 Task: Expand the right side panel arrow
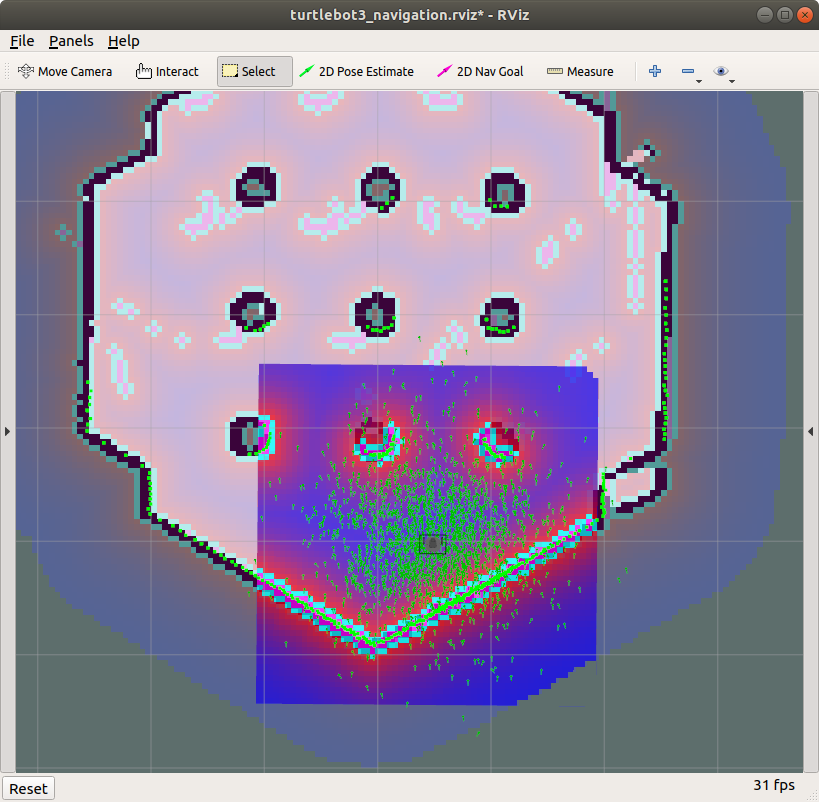click(x=811, y=431)
